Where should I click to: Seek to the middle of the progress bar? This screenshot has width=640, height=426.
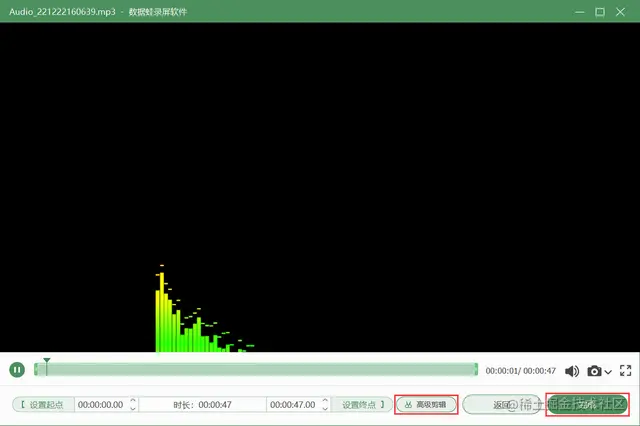pos(256,370)
